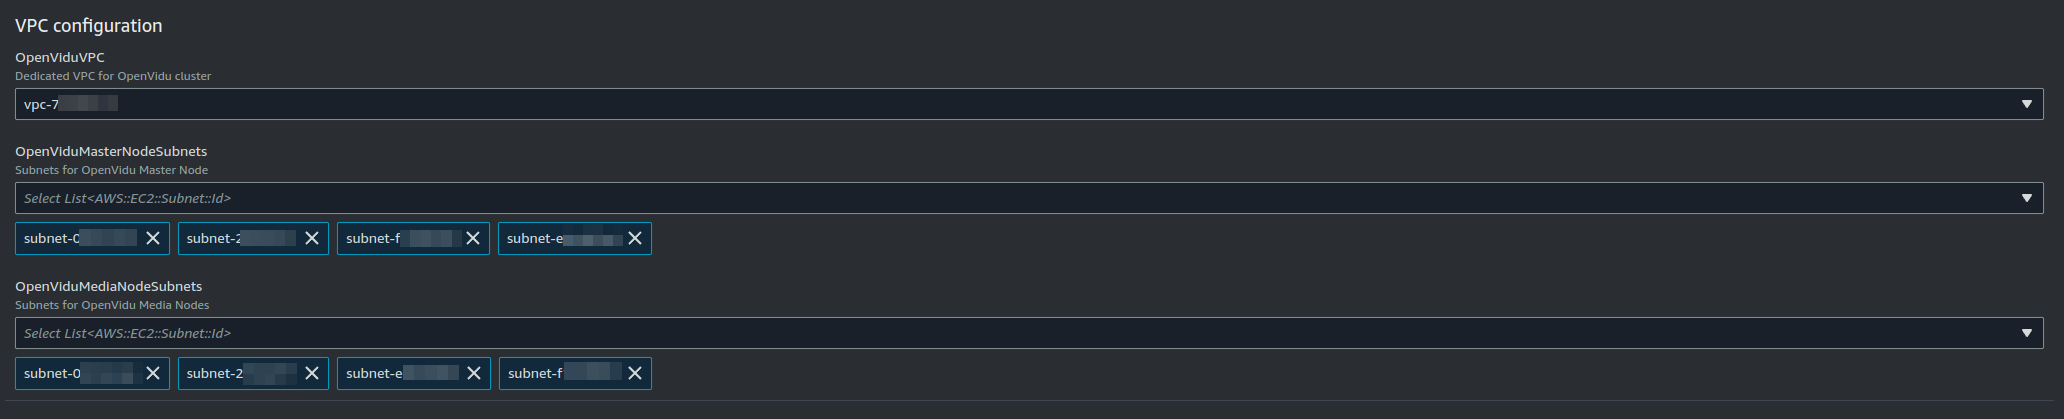Remove subnet-2 tag from Media Node subnets

312,373
